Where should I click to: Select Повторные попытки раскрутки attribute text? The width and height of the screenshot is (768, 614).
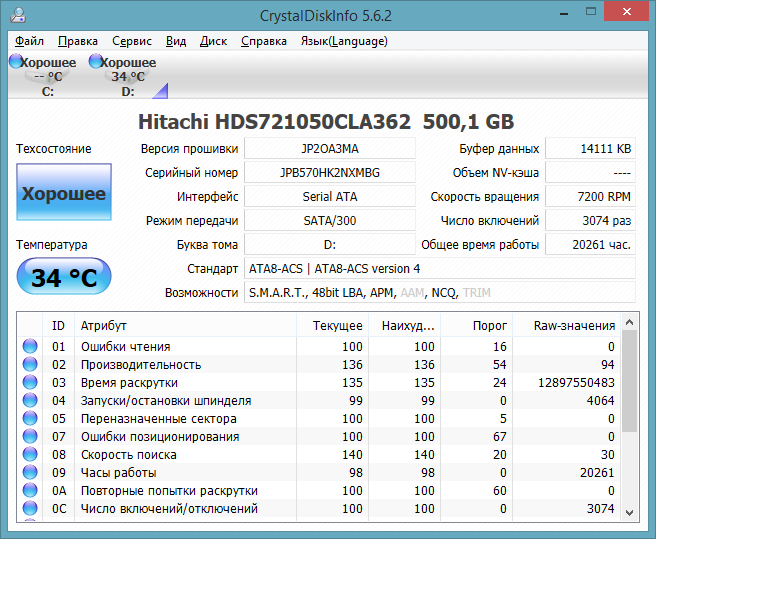pos(169,491)
